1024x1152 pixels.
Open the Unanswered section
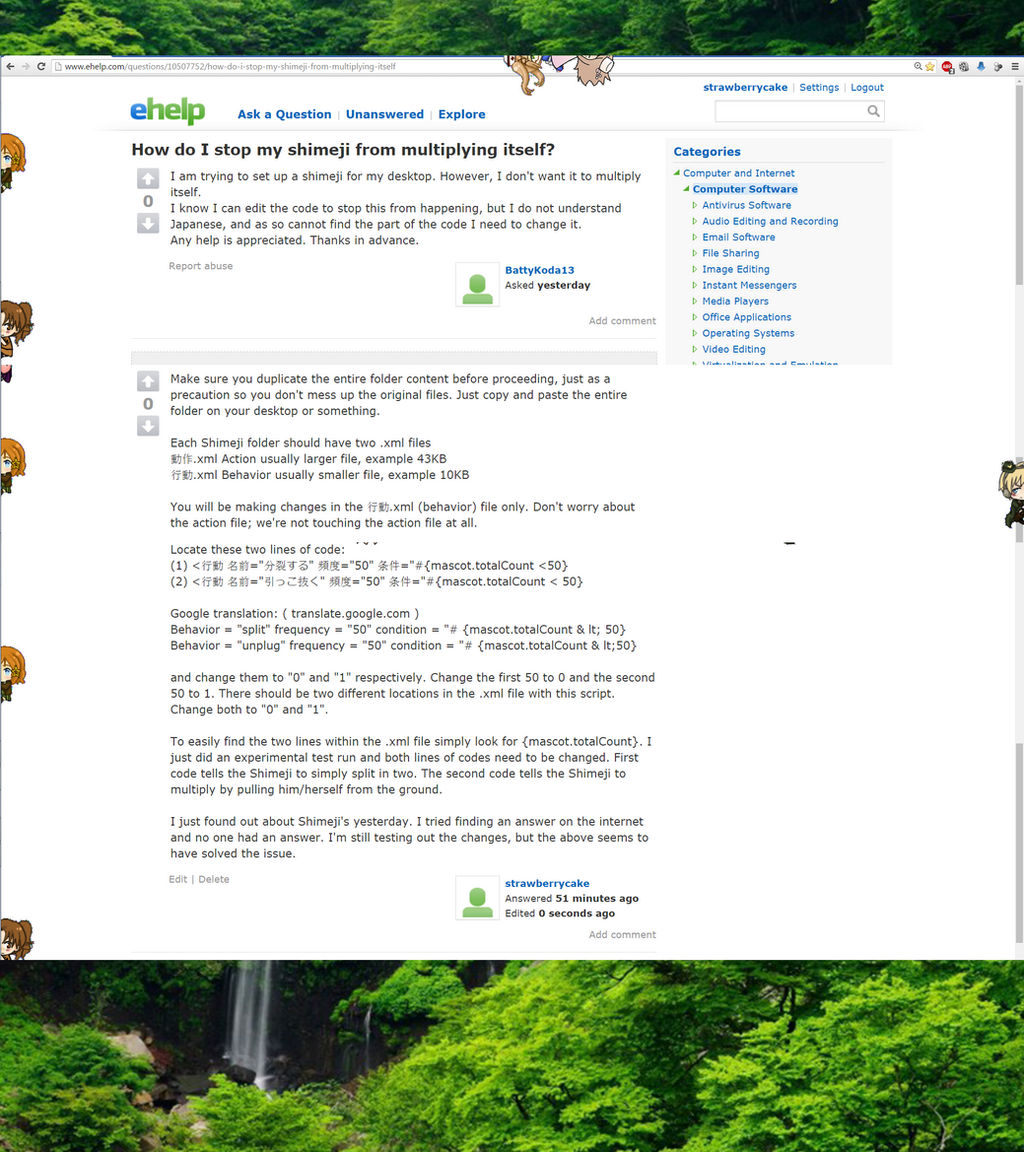click(385, 114)
